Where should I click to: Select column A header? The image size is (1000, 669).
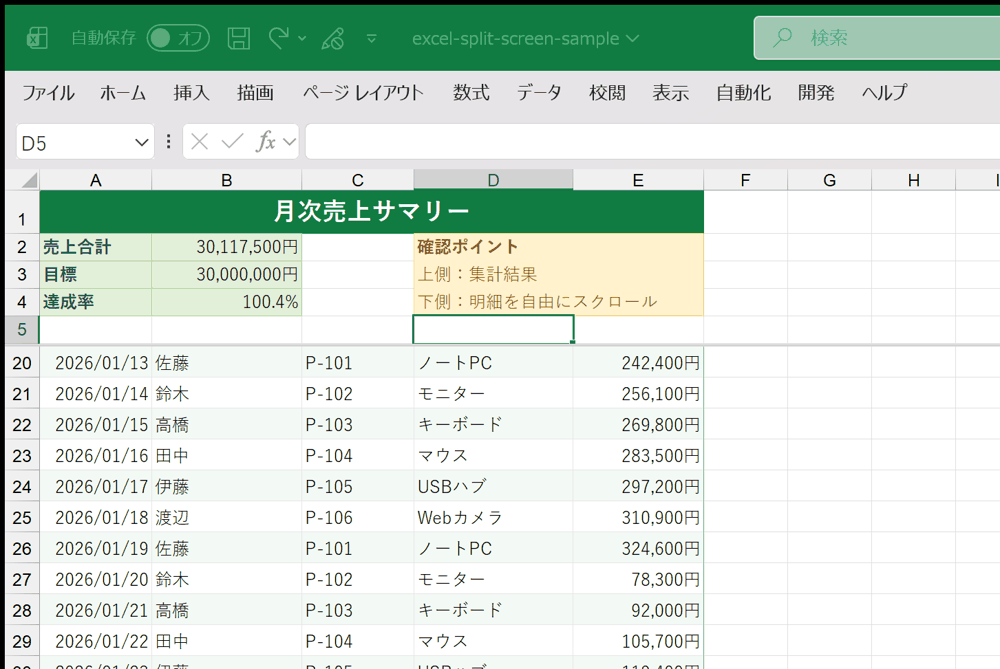(96, 180)
